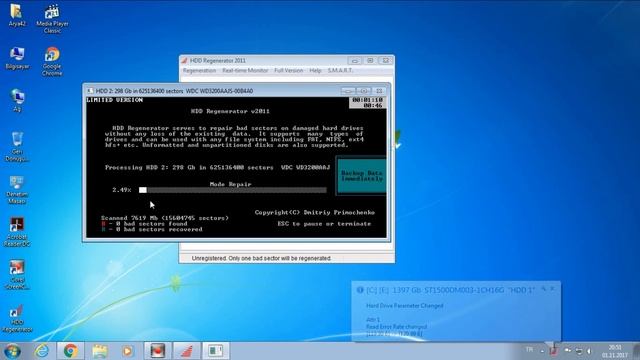
Task: Switch to Chrome on the taskbar
Action: 71,351
